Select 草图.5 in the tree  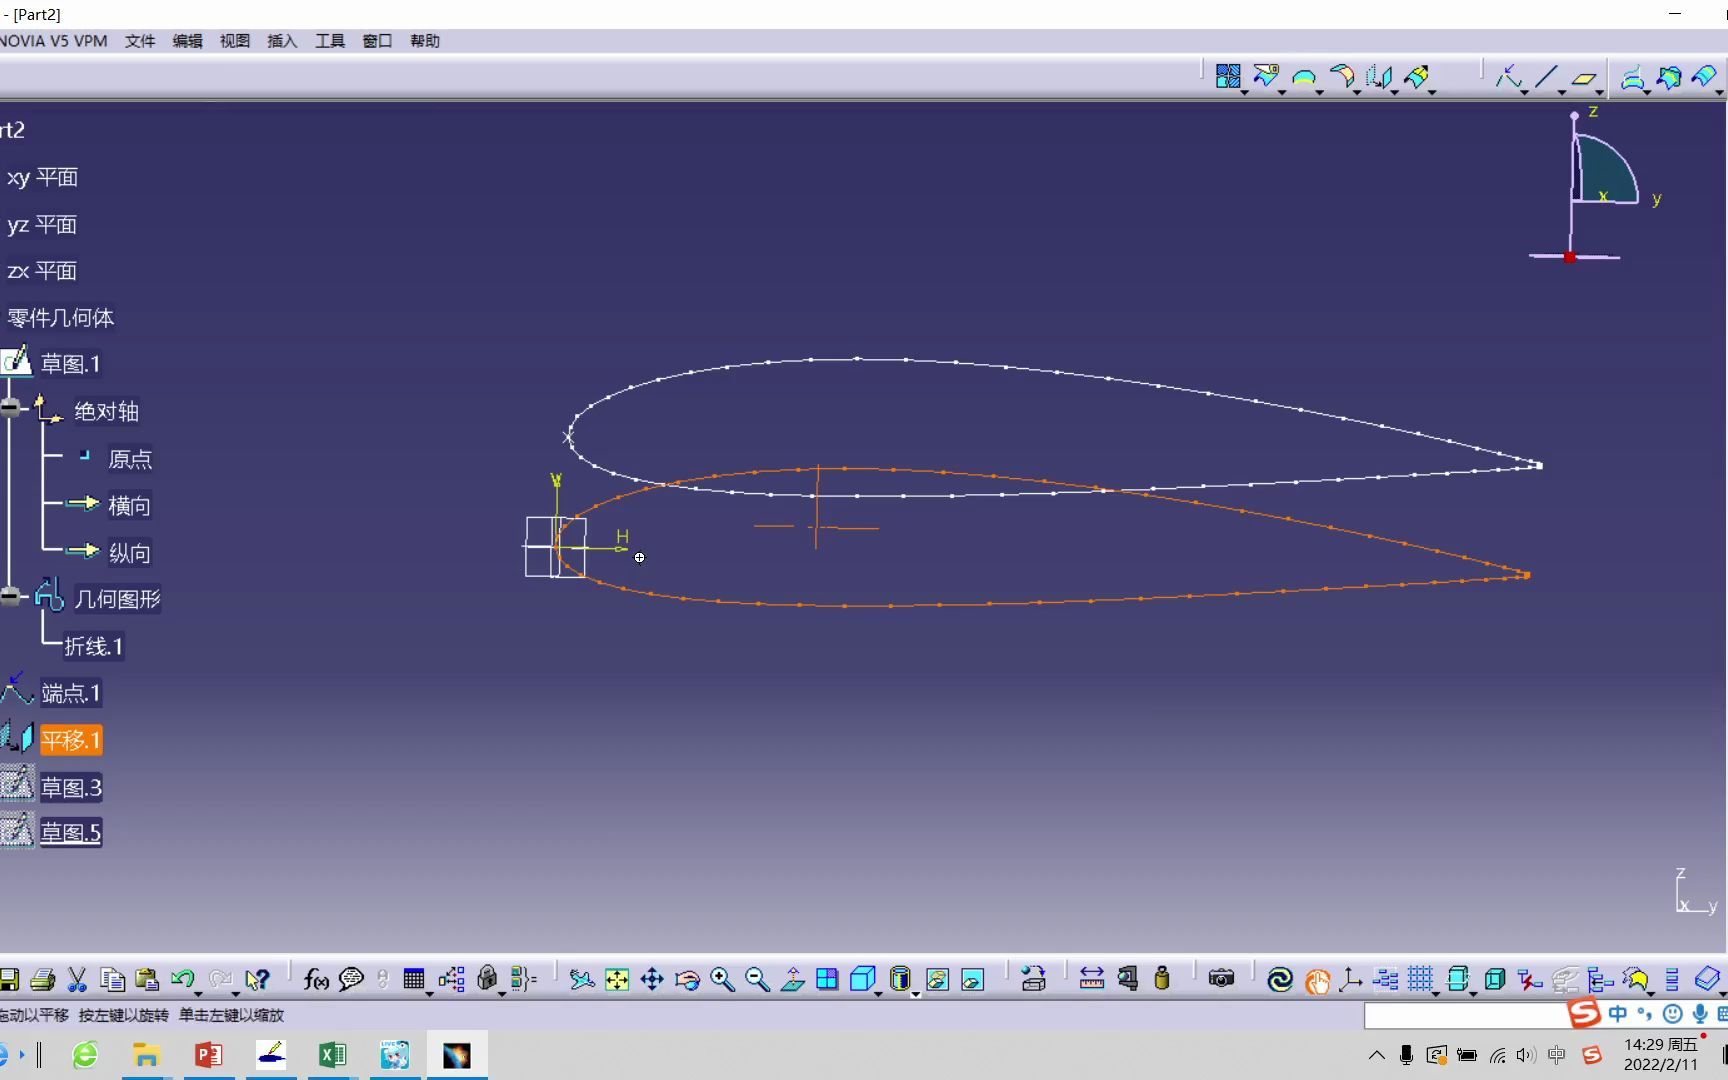[70, 832]
